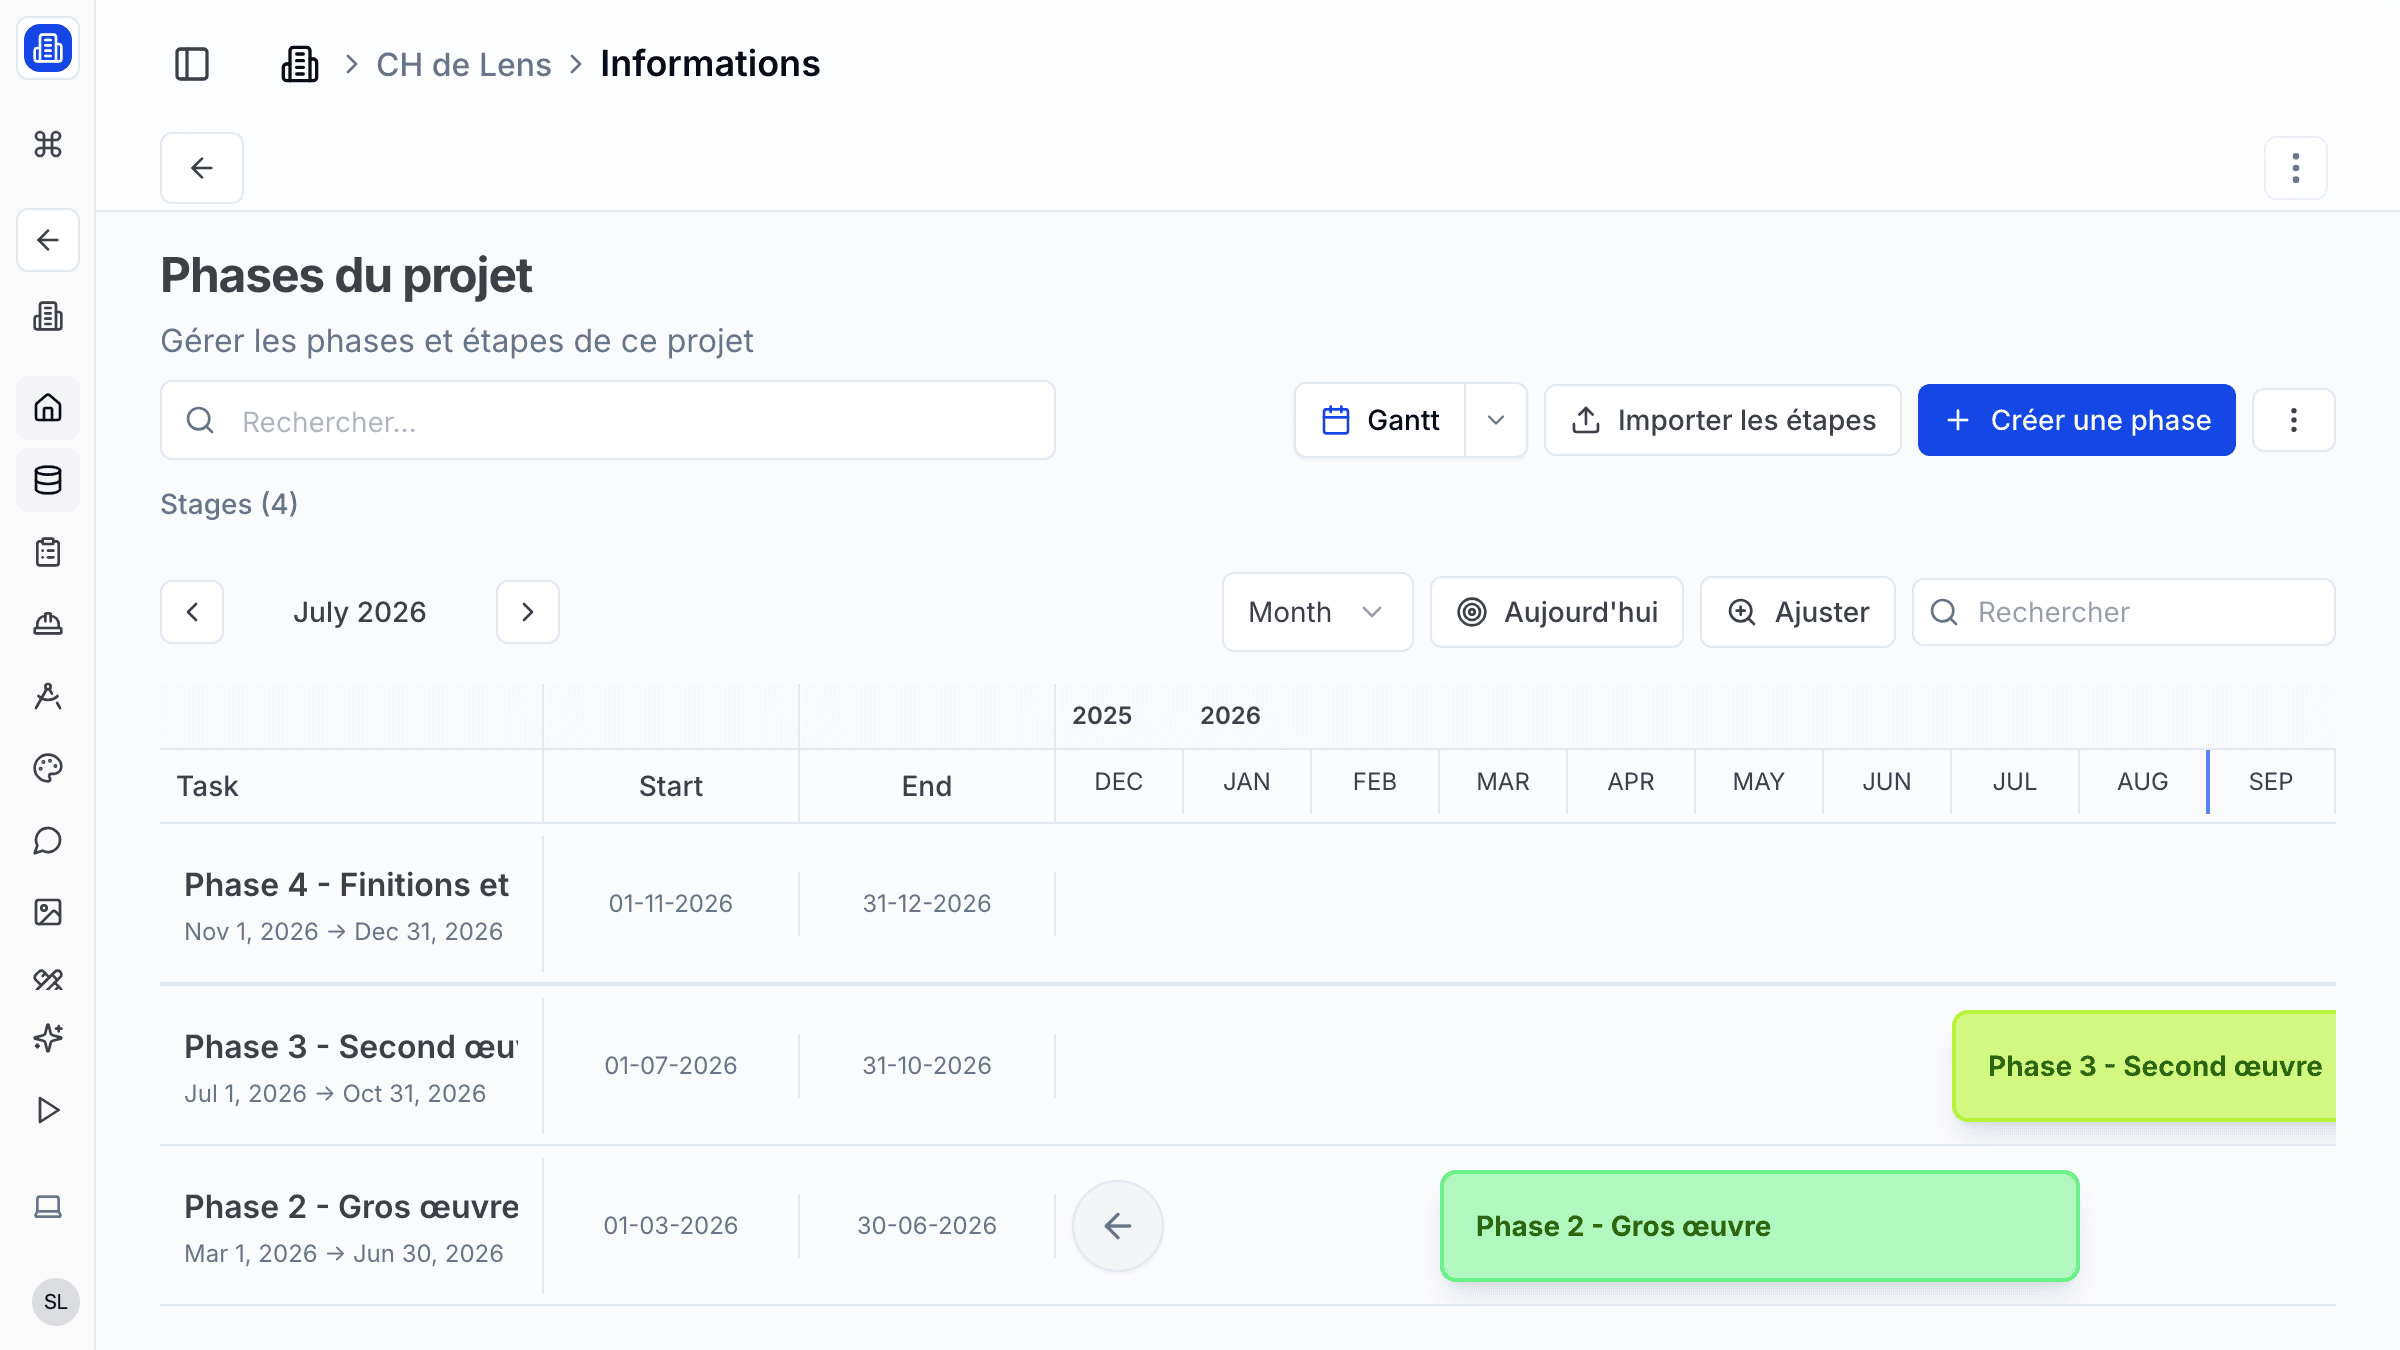2400x1350 pixels.
Task: Open the SL user avatar
Action: [56, 1302]
